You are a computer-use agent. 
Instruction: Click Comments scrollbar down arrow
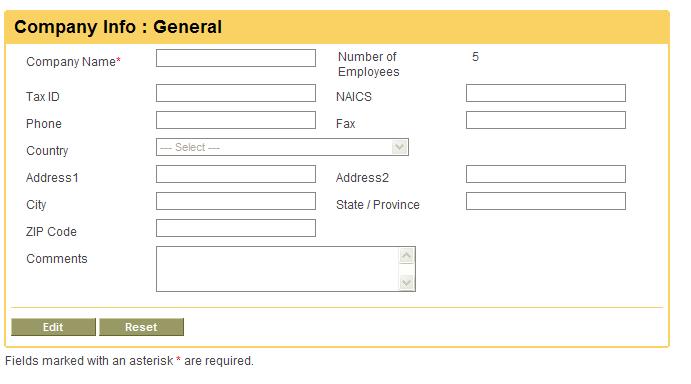pos(406,282)
